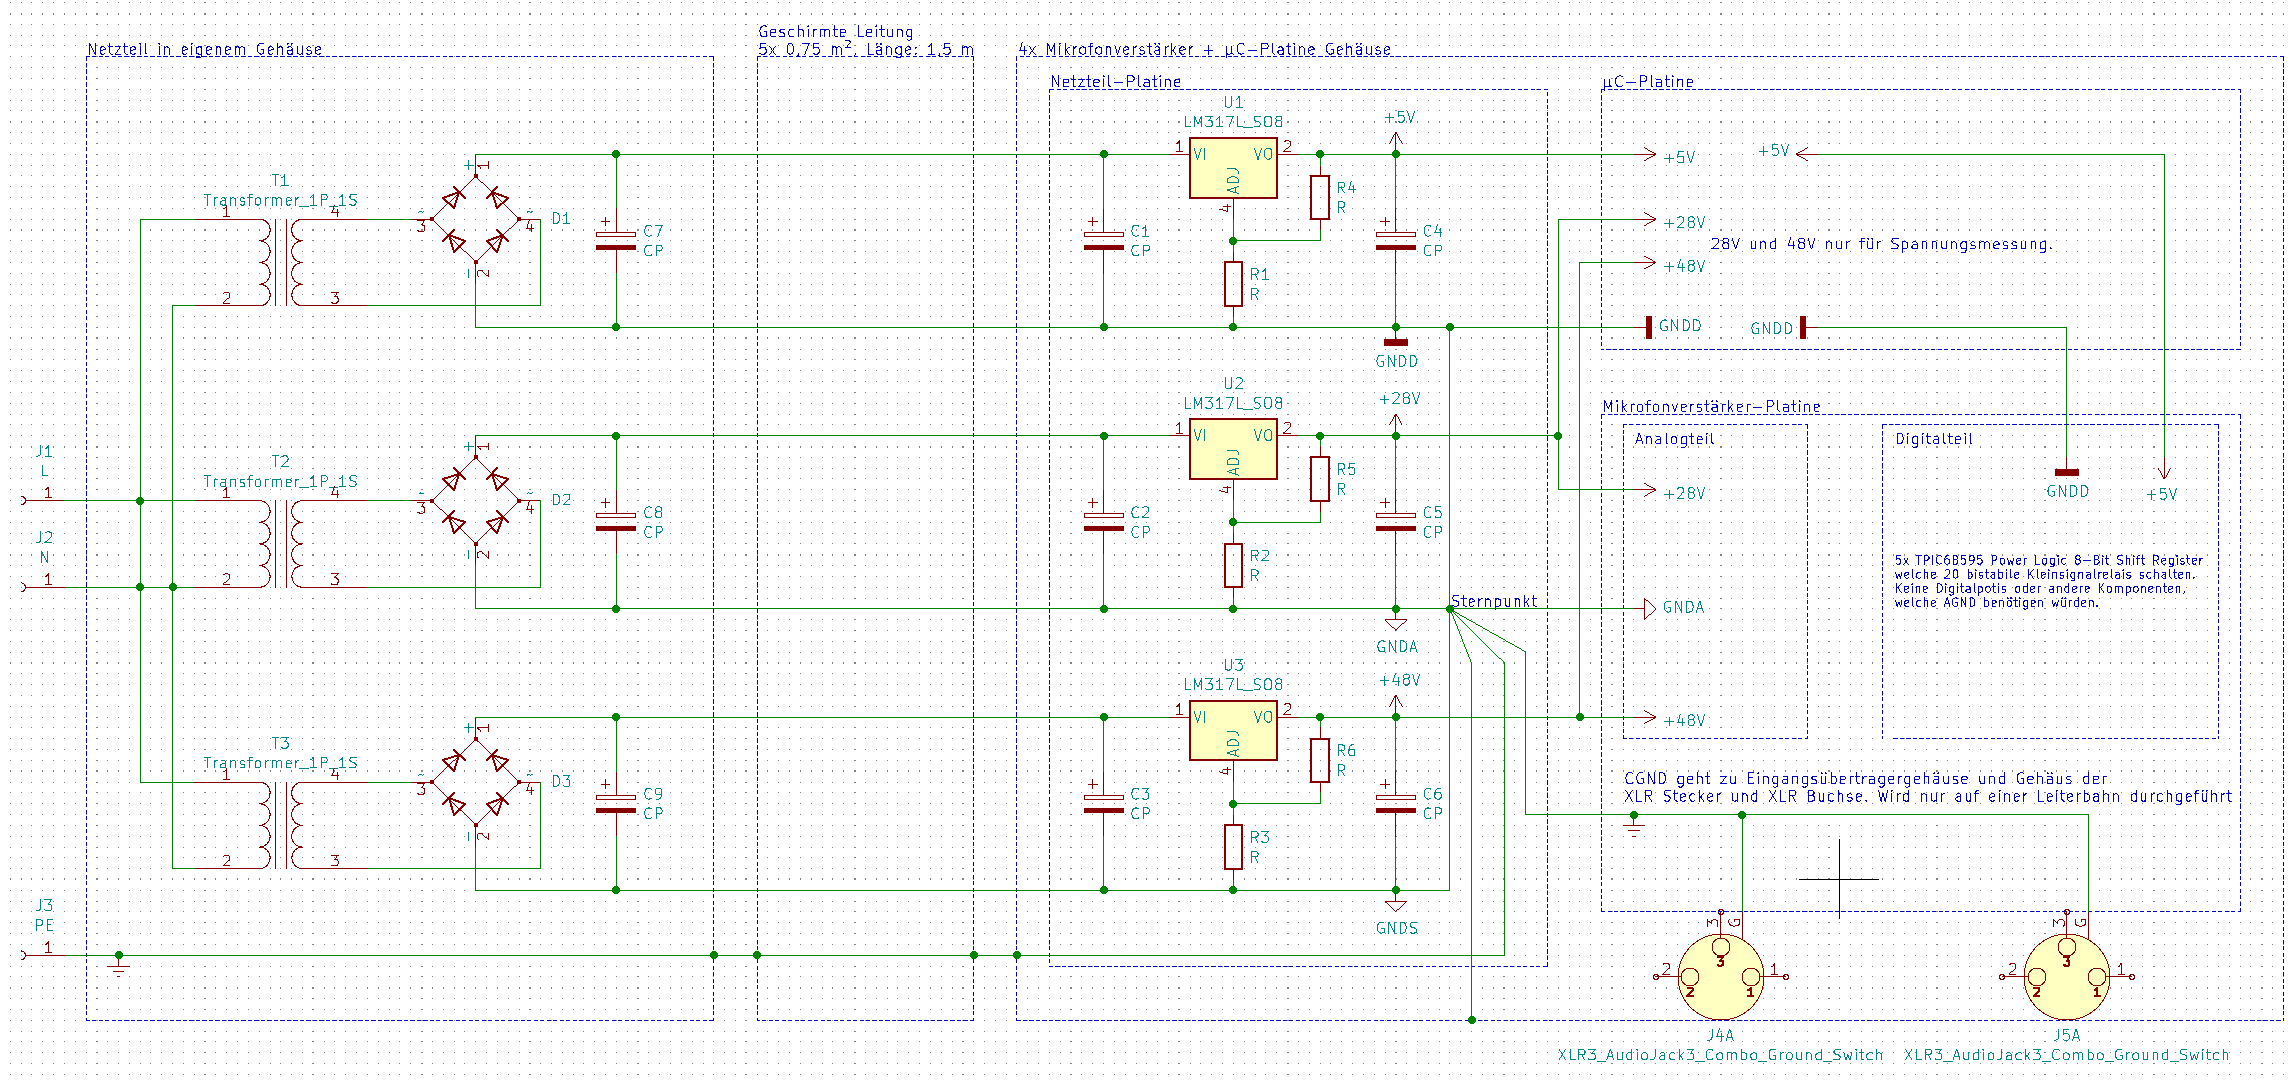Select the U1 LM317L regulator symbol

[x=1232, y=168]
